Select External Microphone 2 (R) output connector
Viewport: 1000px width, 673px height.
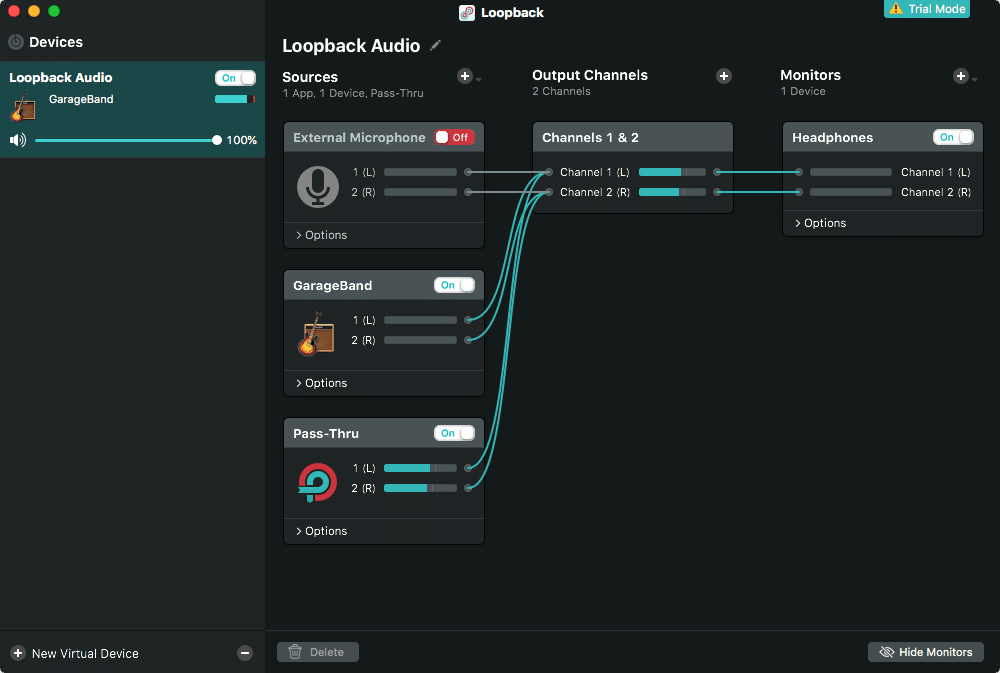click(468, 192)
